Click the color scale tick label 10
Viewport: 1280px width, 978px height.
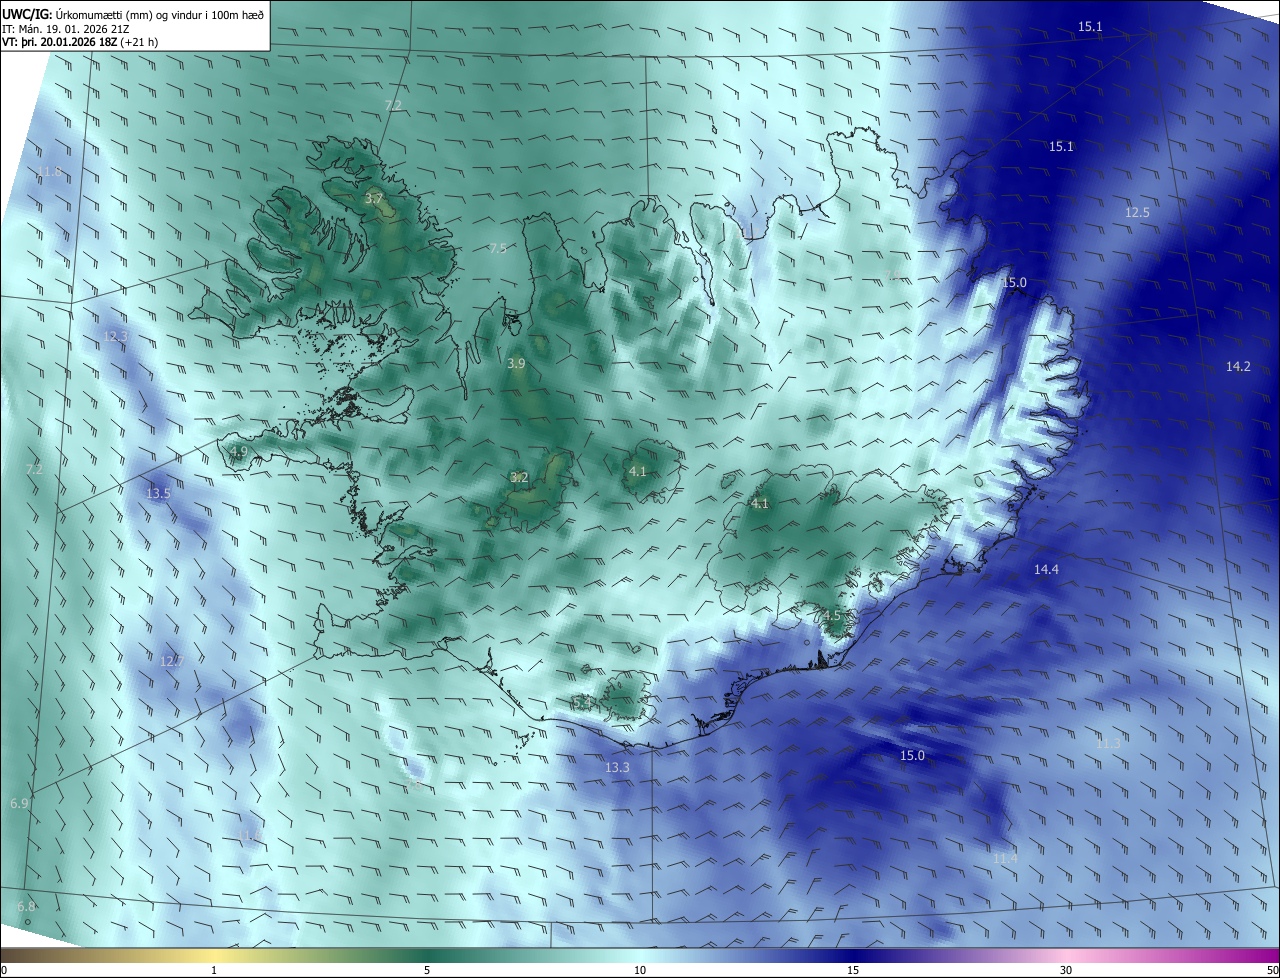640,970
